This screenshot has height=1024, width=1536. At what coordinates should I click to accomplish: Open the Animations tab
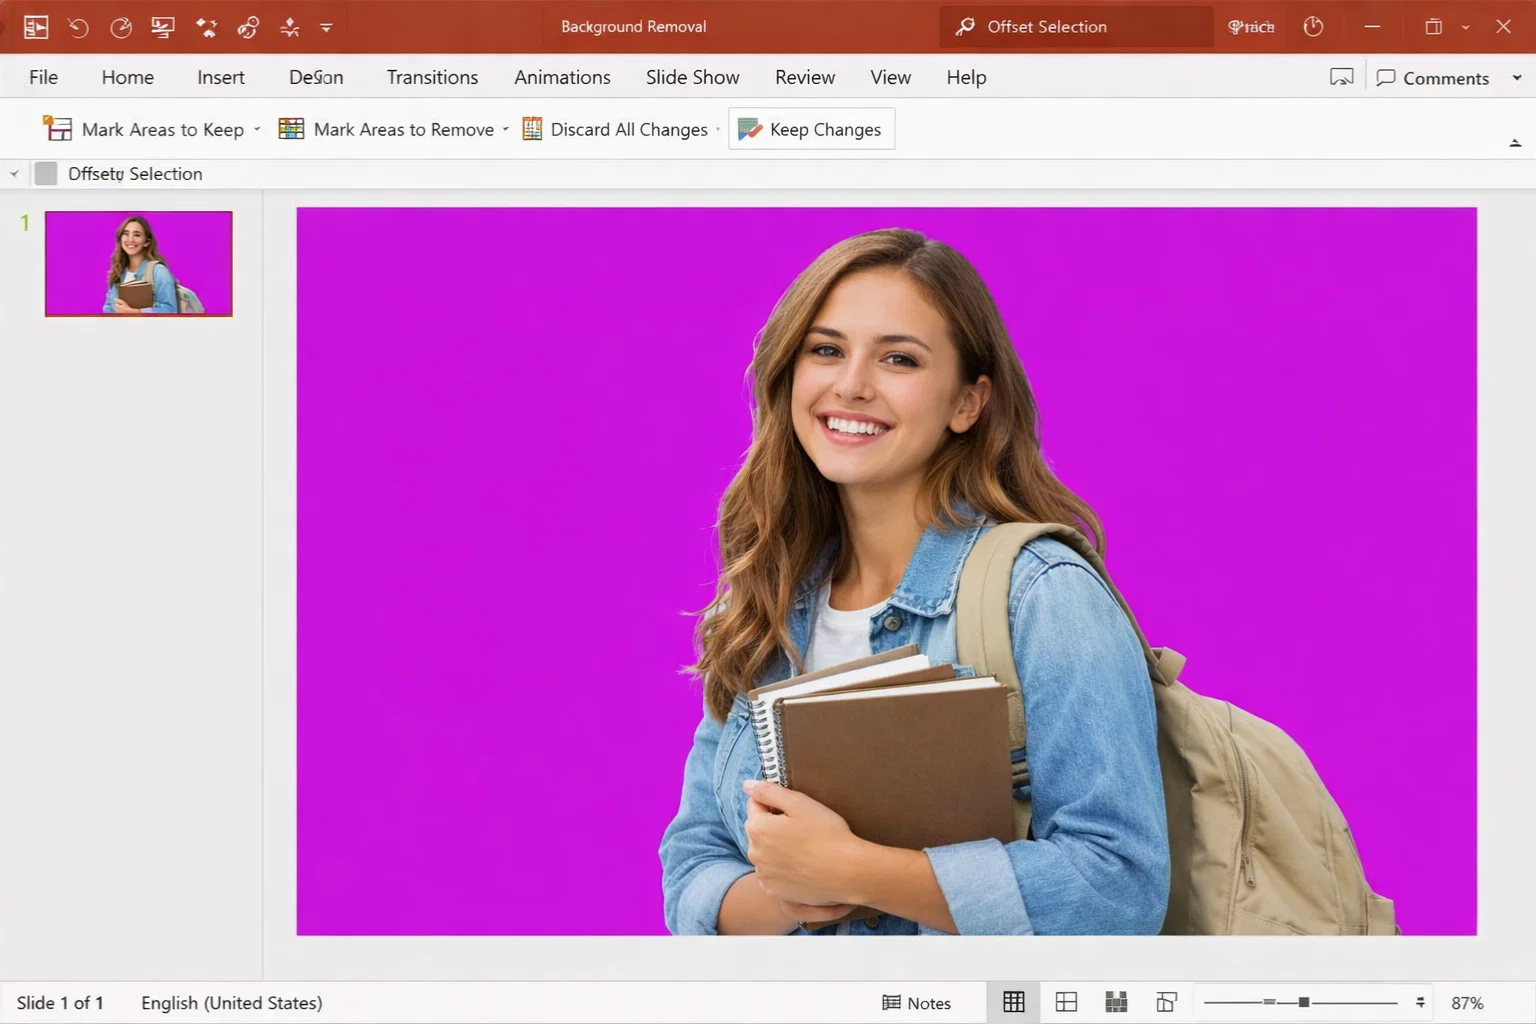click(562, 77)
